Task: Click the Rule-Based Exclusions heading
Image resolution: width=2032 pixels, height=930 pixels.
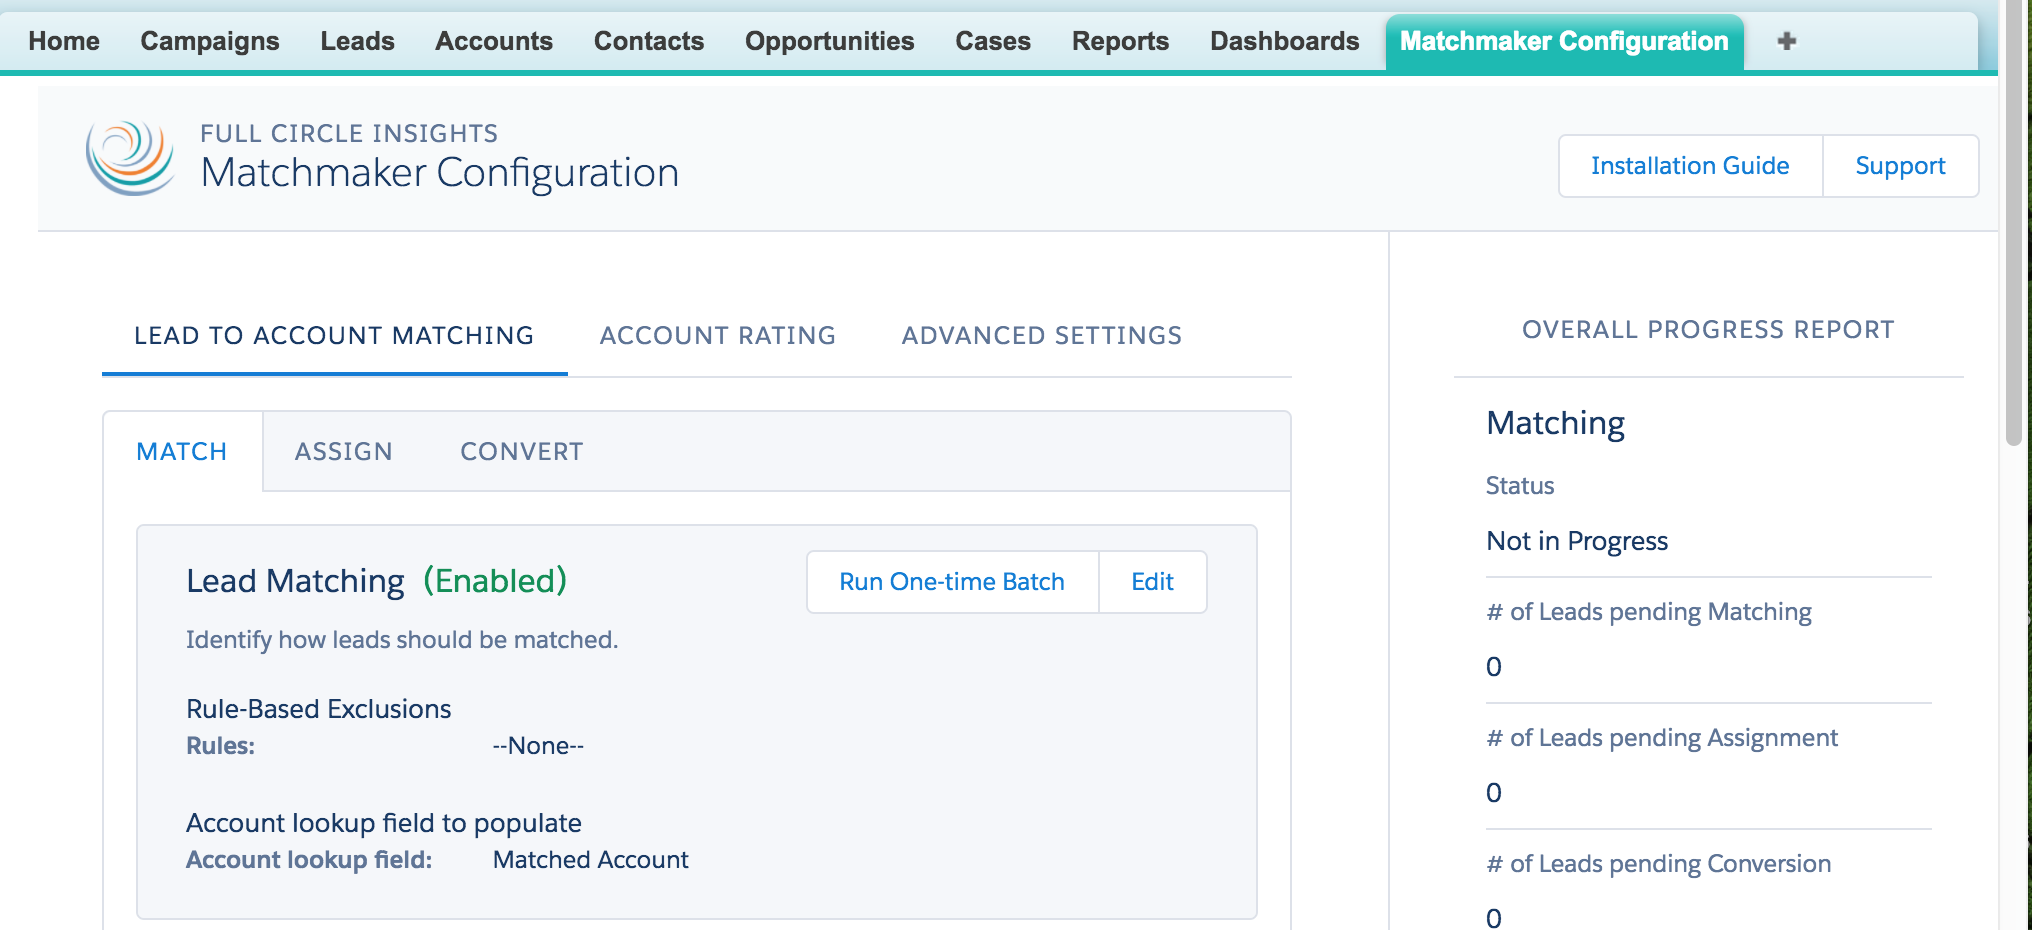Action: pyautogui.click(x=319, y=709)
